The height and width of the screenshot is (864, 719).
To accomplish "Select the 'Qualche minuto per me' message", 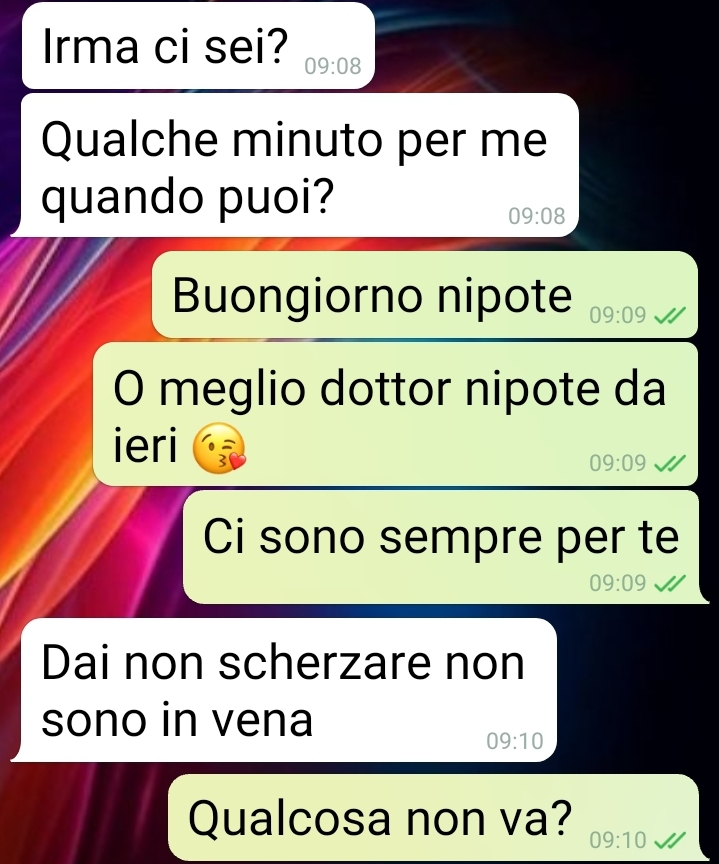I will (x=295, y=165).
